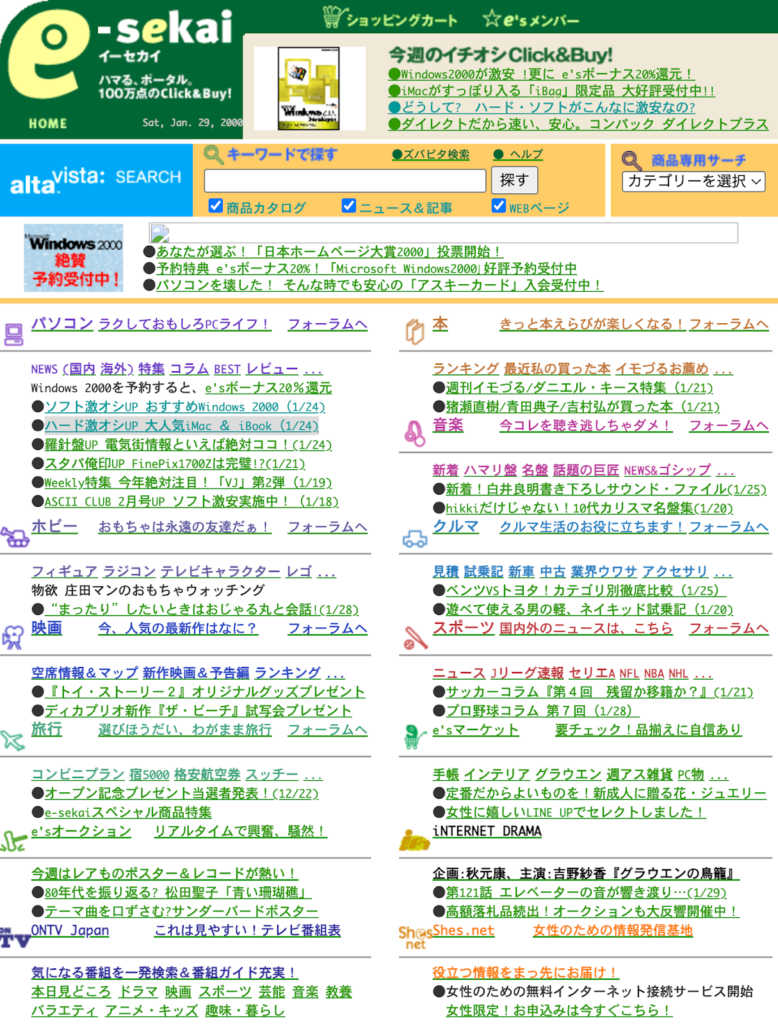This screenshot has width=778, height=1024.
Task: Click the sports baseball bat icon
Action: coord(414,638)
